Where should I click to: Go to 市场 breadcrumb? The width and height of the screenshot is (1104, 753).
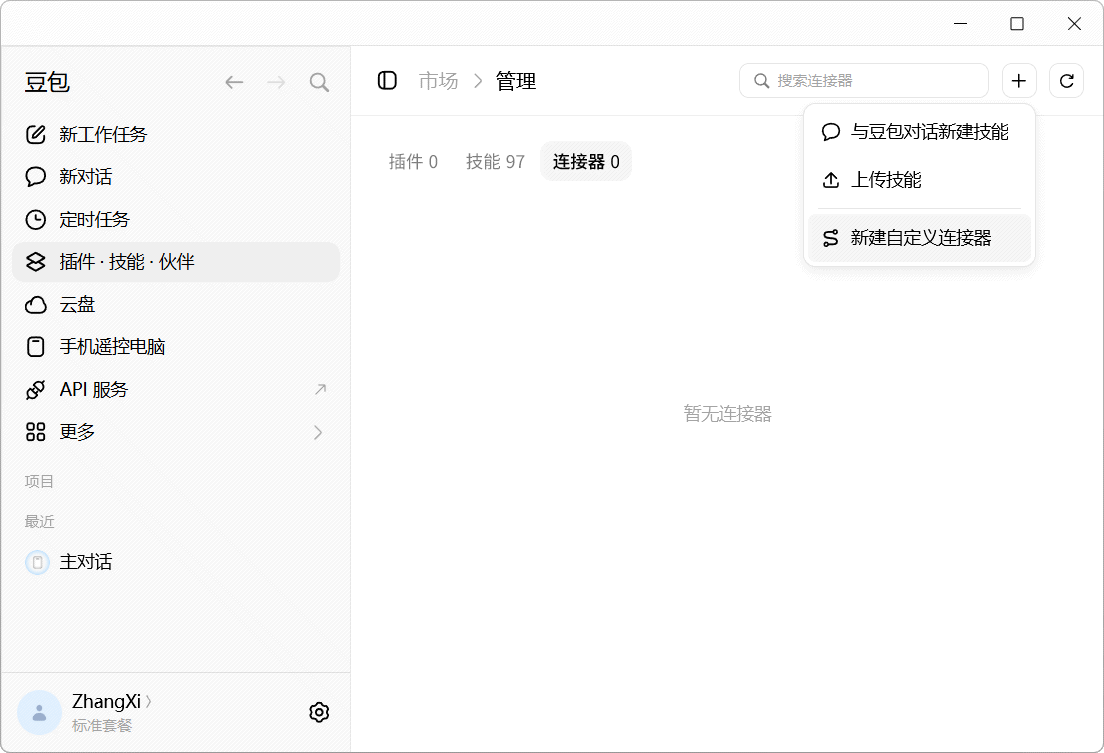pos(438,81)
